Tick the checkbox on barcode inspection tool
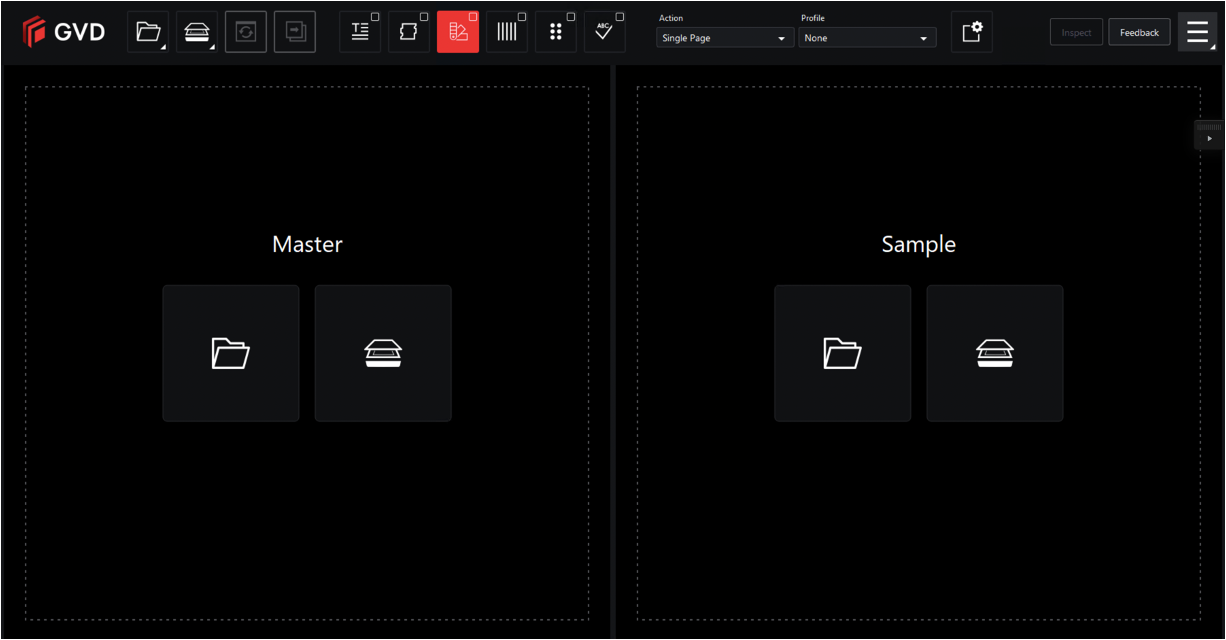The image size is (1226, 640). (x=522, y=17)
